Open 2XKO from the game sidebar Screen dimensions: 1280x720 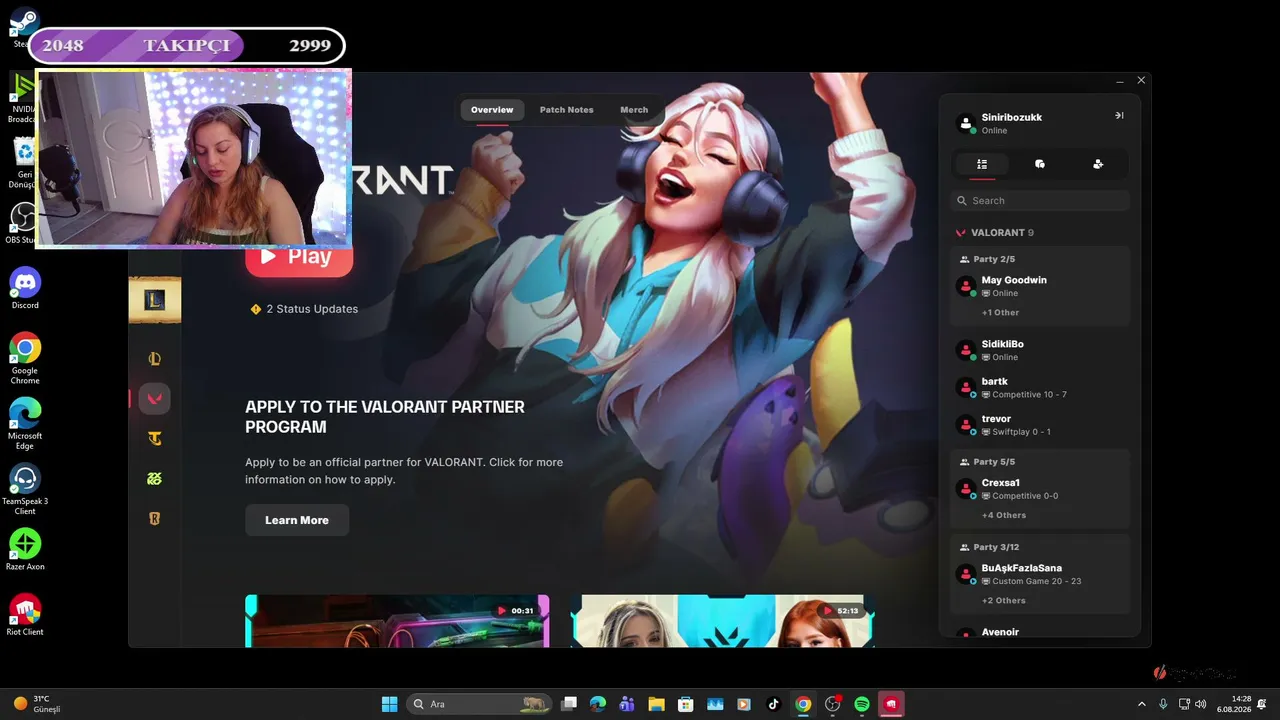pos(154,479)
